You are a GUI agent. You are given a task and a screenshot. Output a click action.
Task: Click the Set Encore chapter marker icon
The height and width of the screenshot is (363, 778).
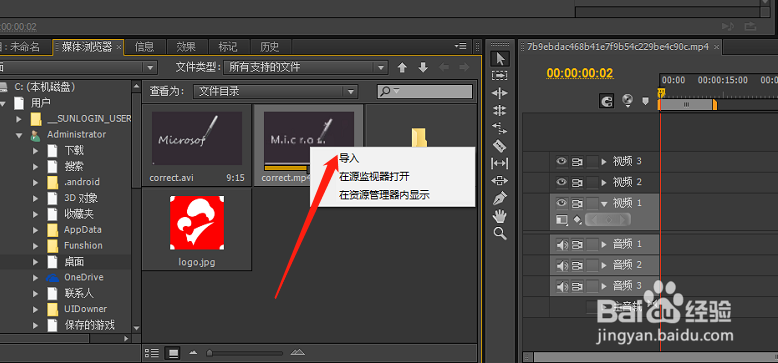click(x=628, y=101)
